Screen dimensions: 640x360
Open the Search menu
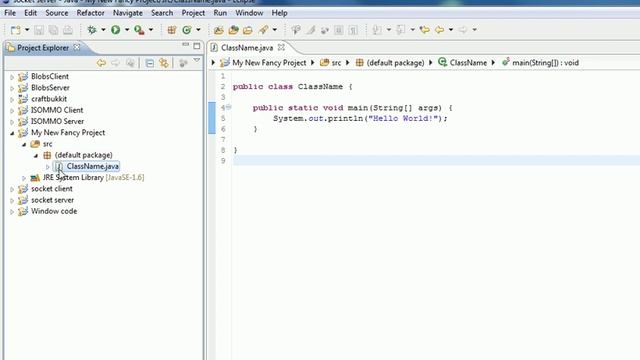point(162,13)
